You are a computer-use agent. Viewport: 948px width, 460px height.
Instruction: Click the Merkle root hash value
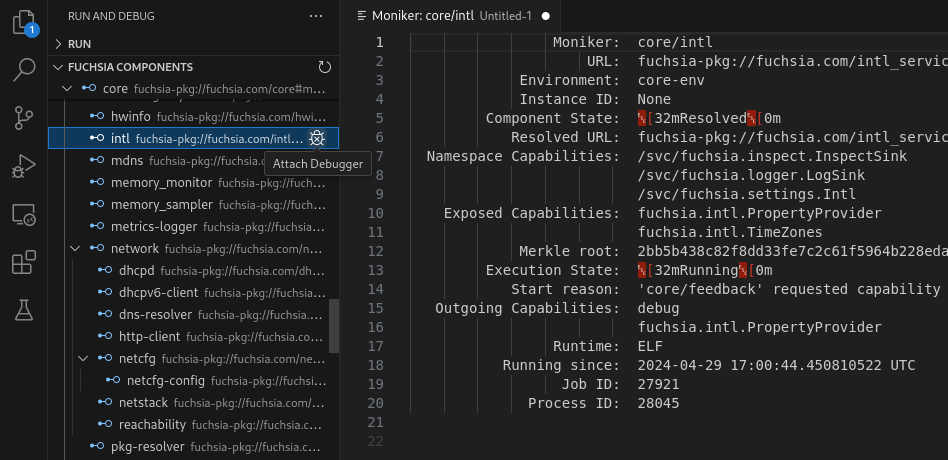[792, 251]
